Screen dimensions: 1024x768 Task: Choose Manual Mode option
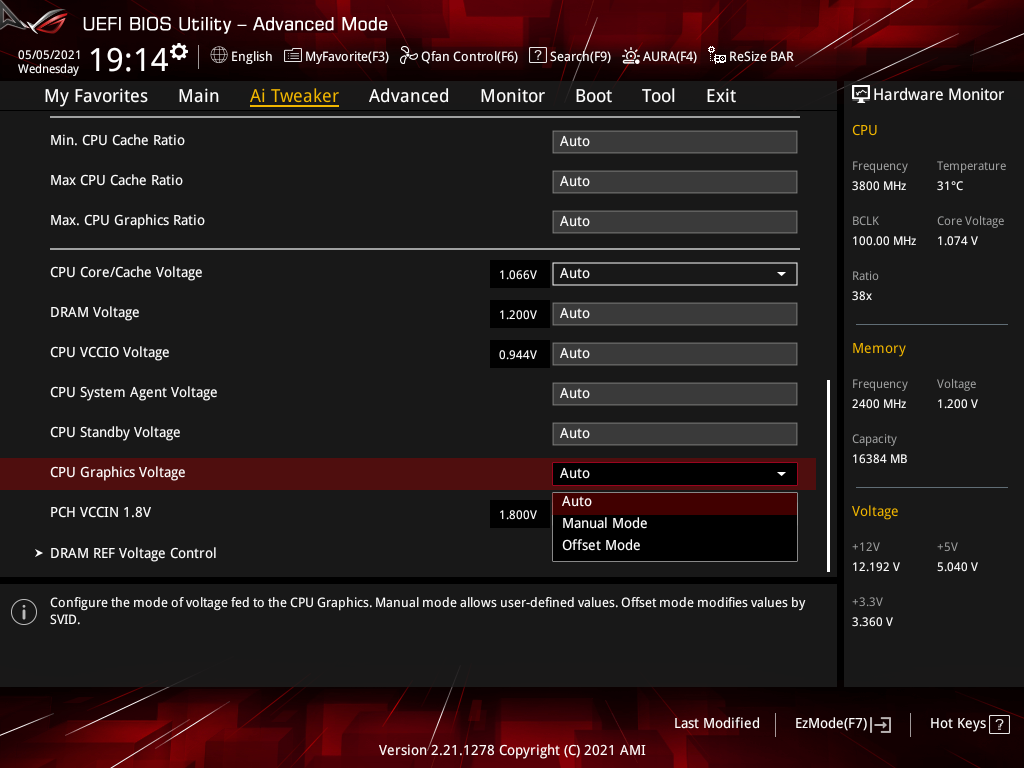pyautogui.click(x=675, y=523)
